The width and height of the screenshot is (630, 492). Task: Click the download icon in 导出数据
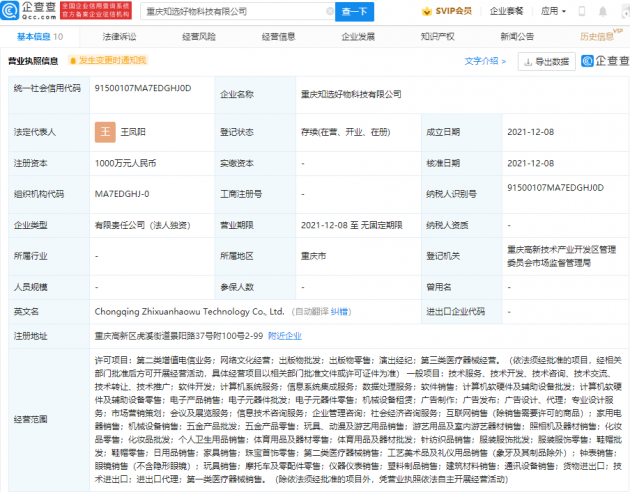(528, 61)
